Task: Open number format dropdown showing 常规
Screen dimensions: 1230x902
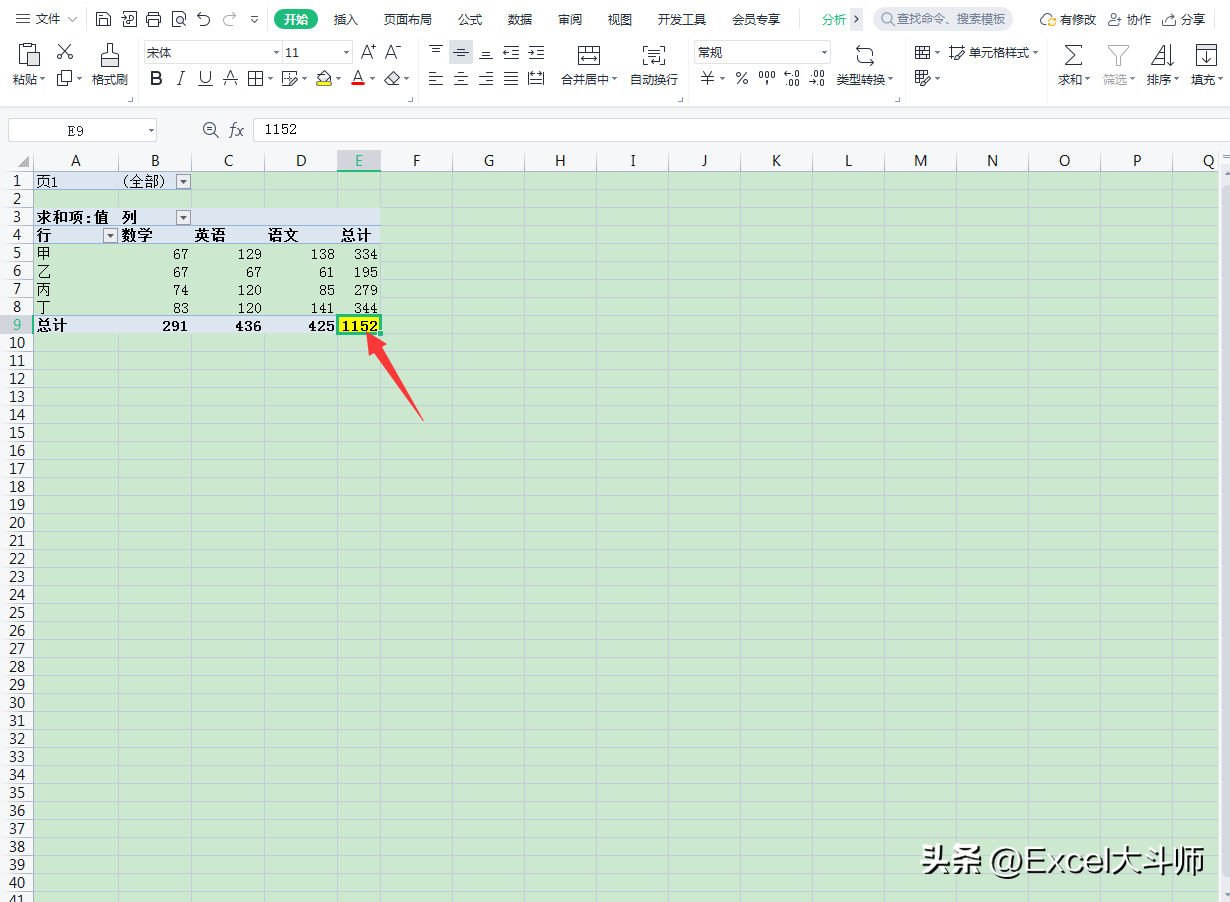Action: coord(824,52)
